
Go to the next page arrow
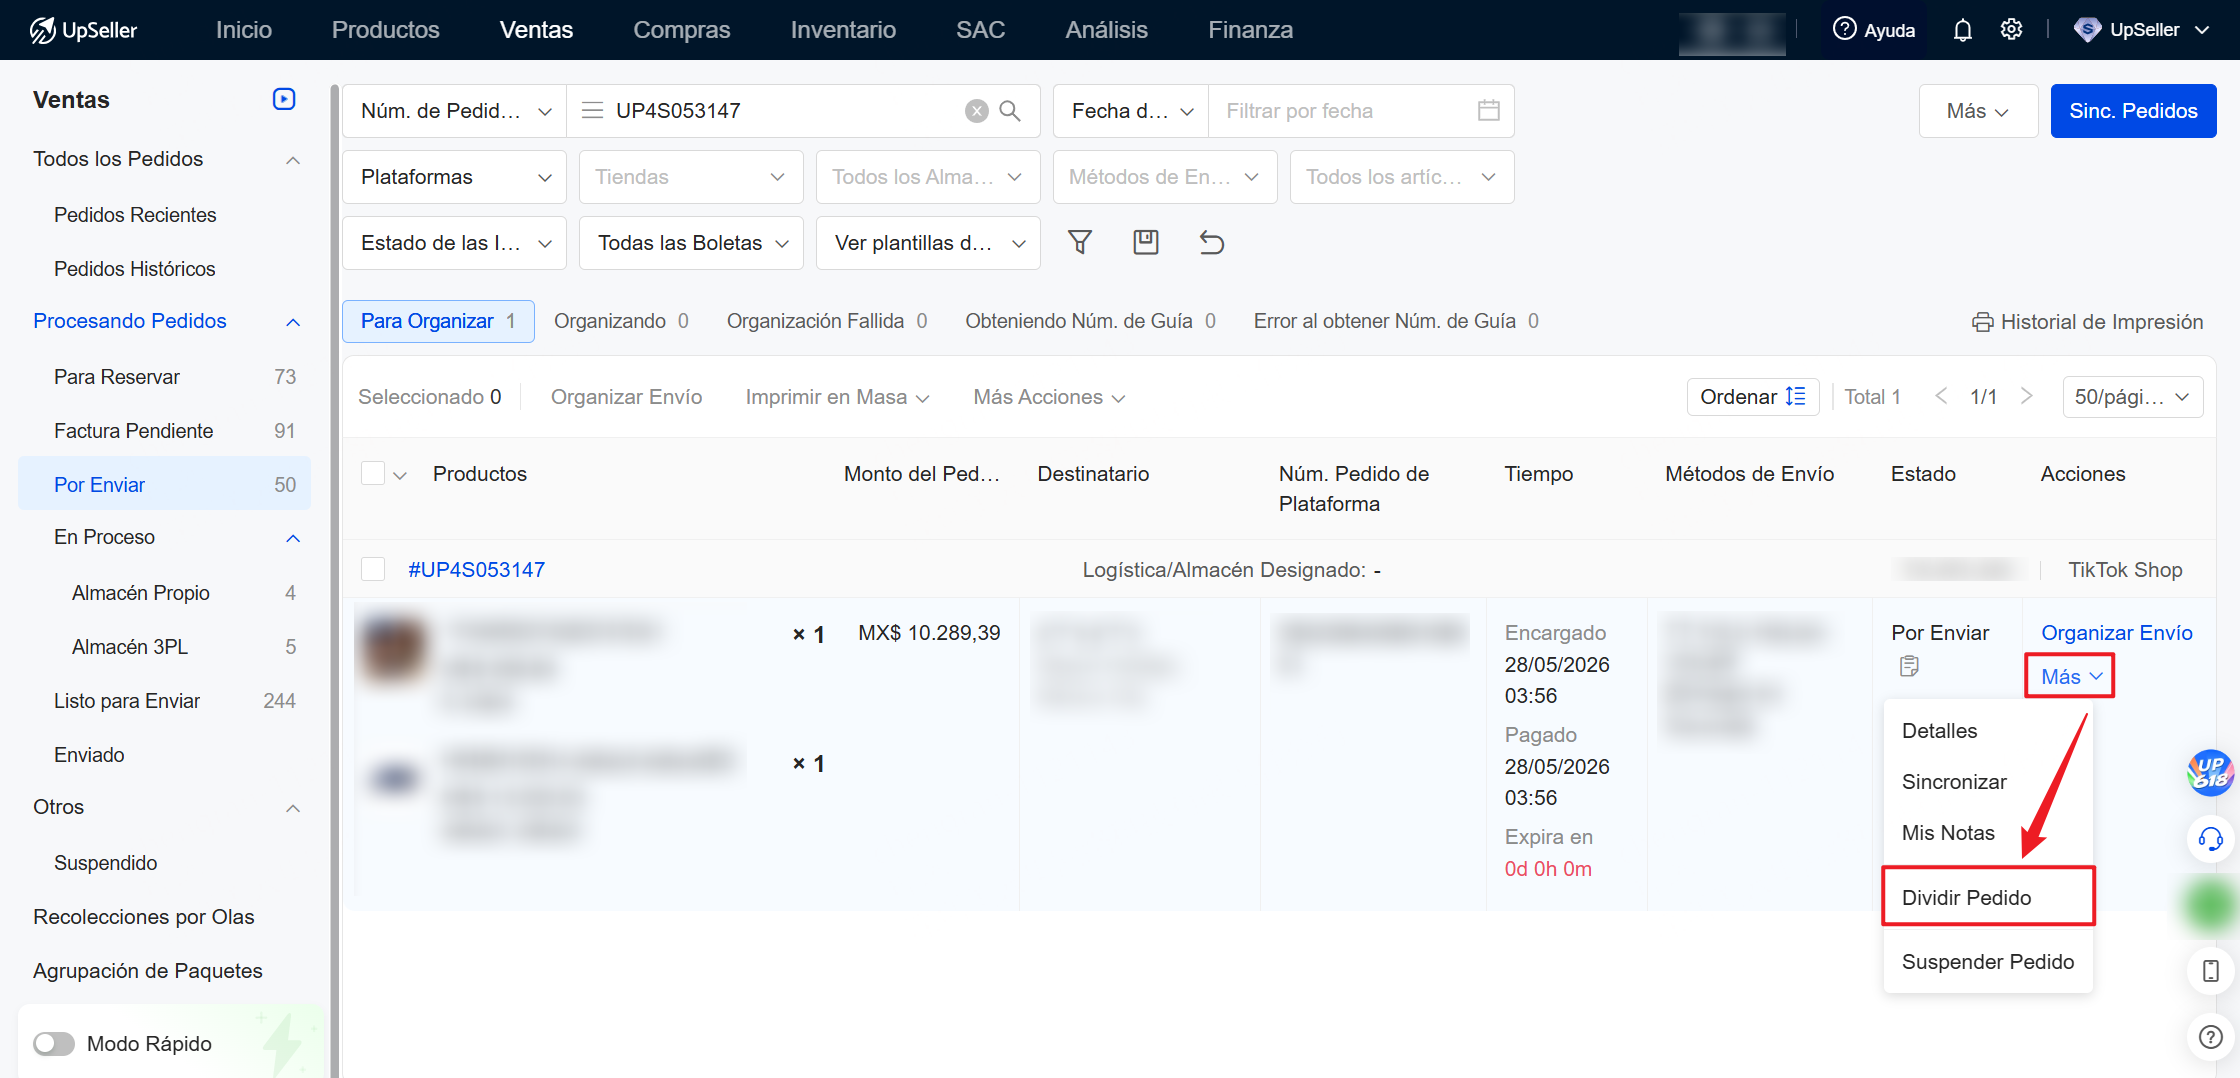click(x=2027, y=397)
